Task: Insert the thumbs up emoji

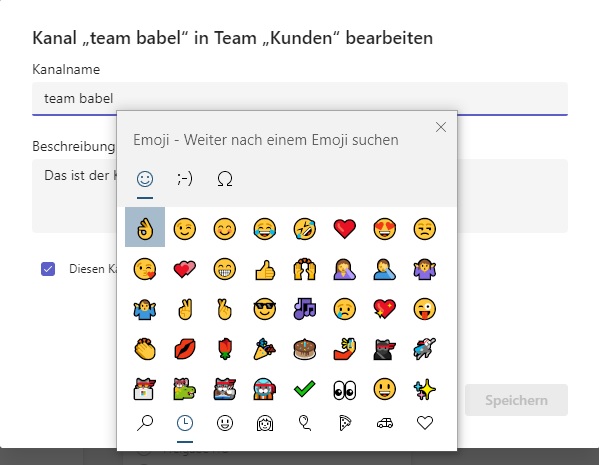Action: (265, 270)
